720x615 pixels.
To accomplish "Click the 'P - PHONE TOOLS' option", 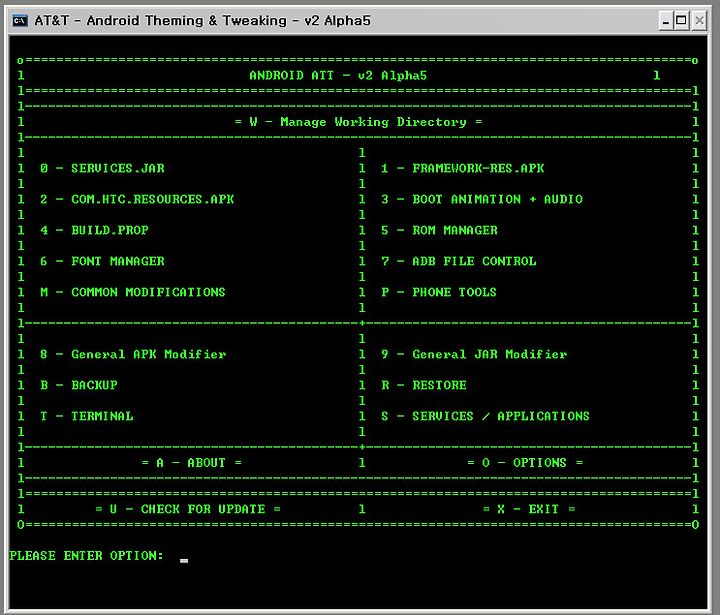I will click(x=439, y=292).
